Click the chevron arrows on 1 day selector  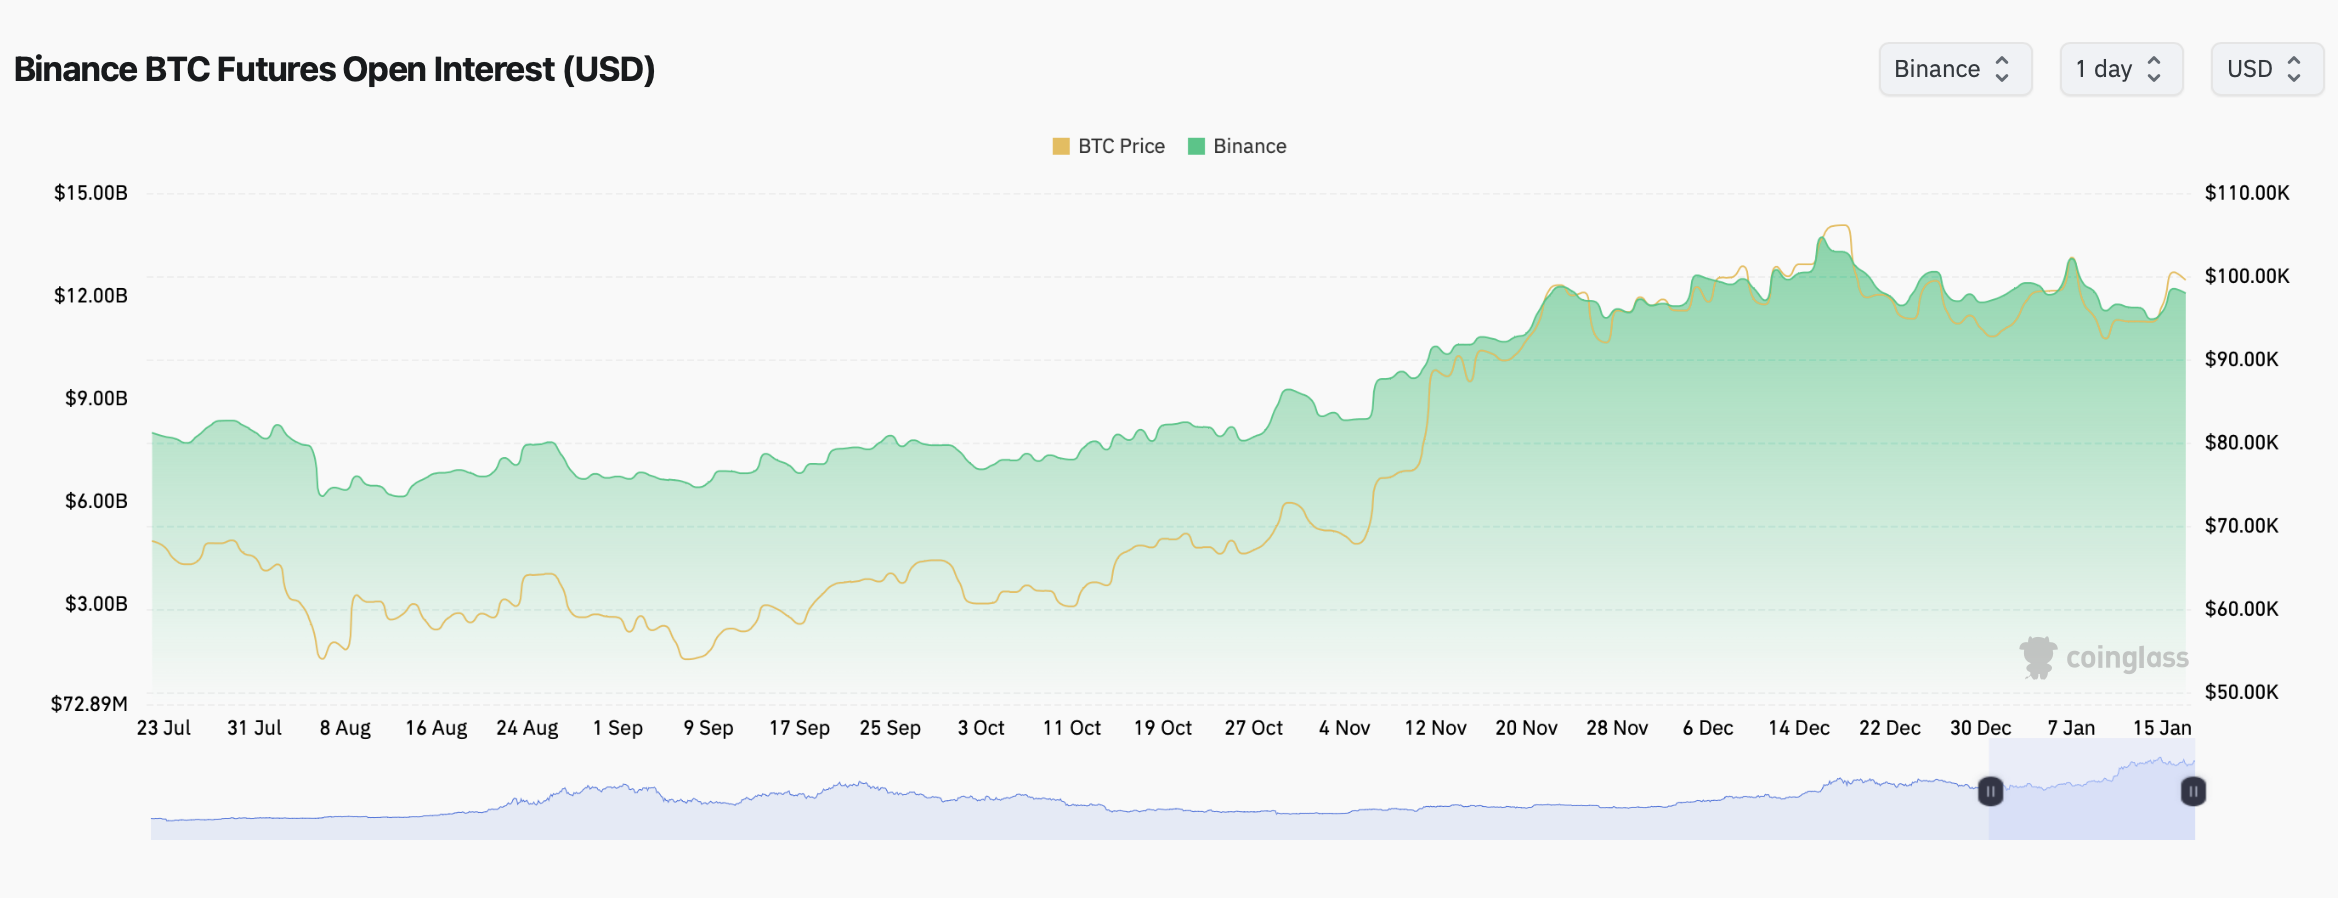(2154, 69)
